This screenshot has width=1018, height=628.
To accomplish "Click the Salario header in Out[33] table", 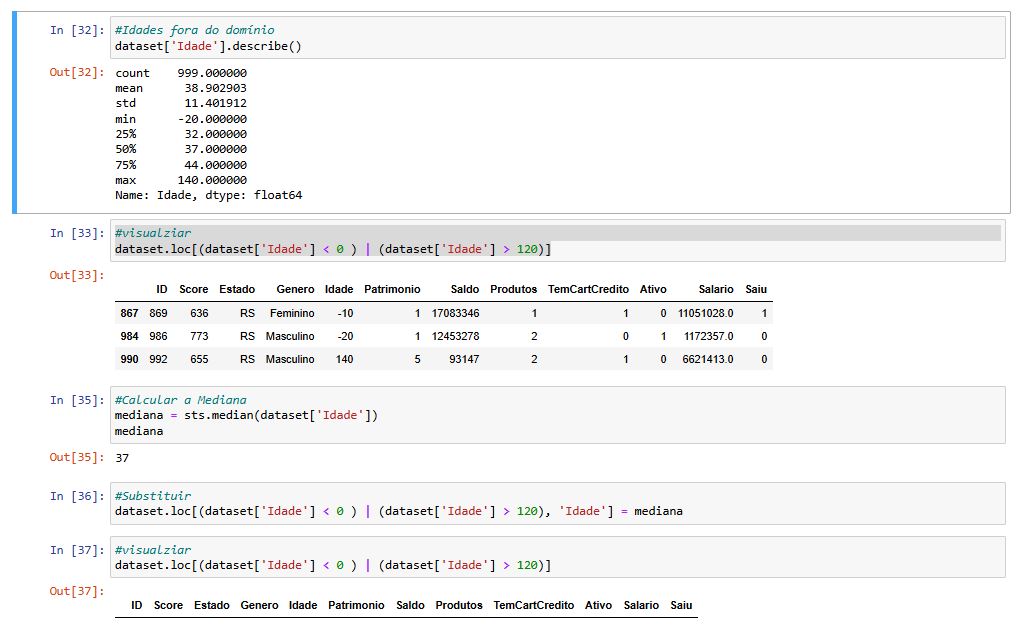I will click(x=715, y=289).
